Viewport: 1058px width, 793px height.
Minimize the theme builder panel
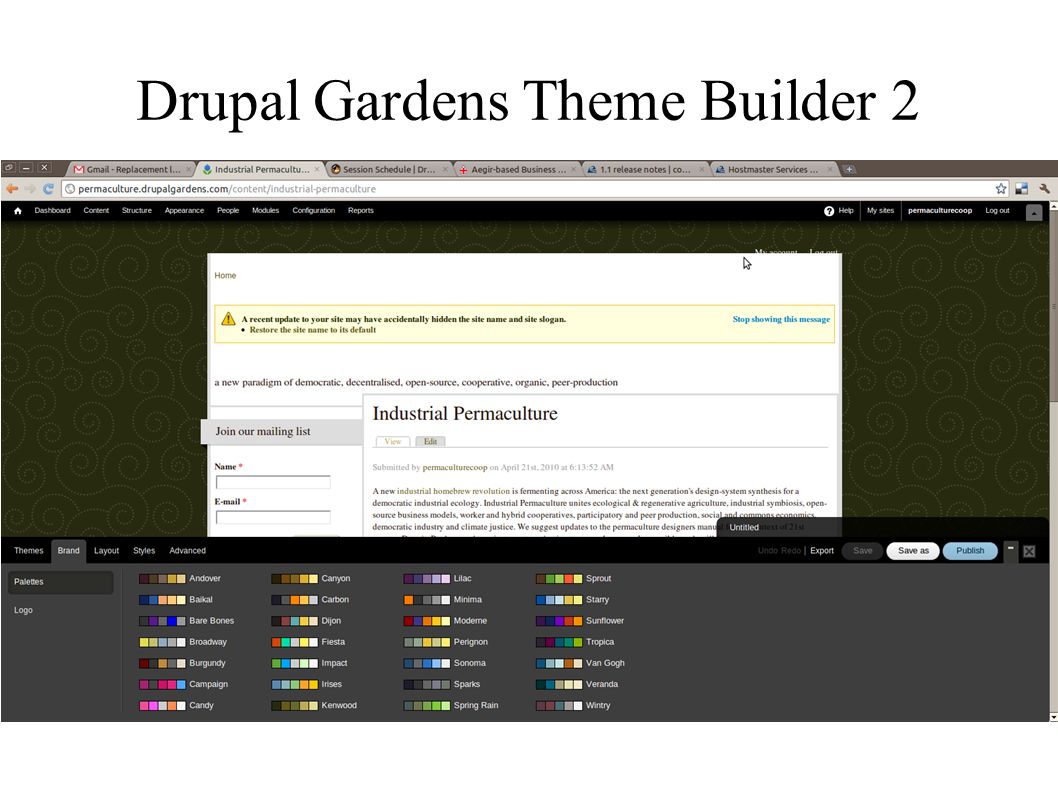coord(1010,549)
